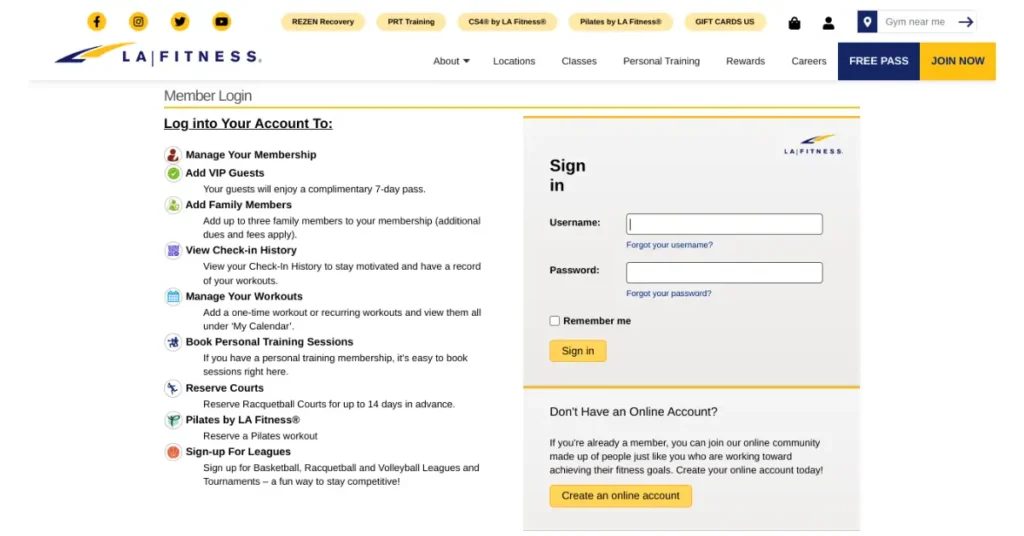
Task: Focus the Gym near me search field
Action: tap(916, 22)
